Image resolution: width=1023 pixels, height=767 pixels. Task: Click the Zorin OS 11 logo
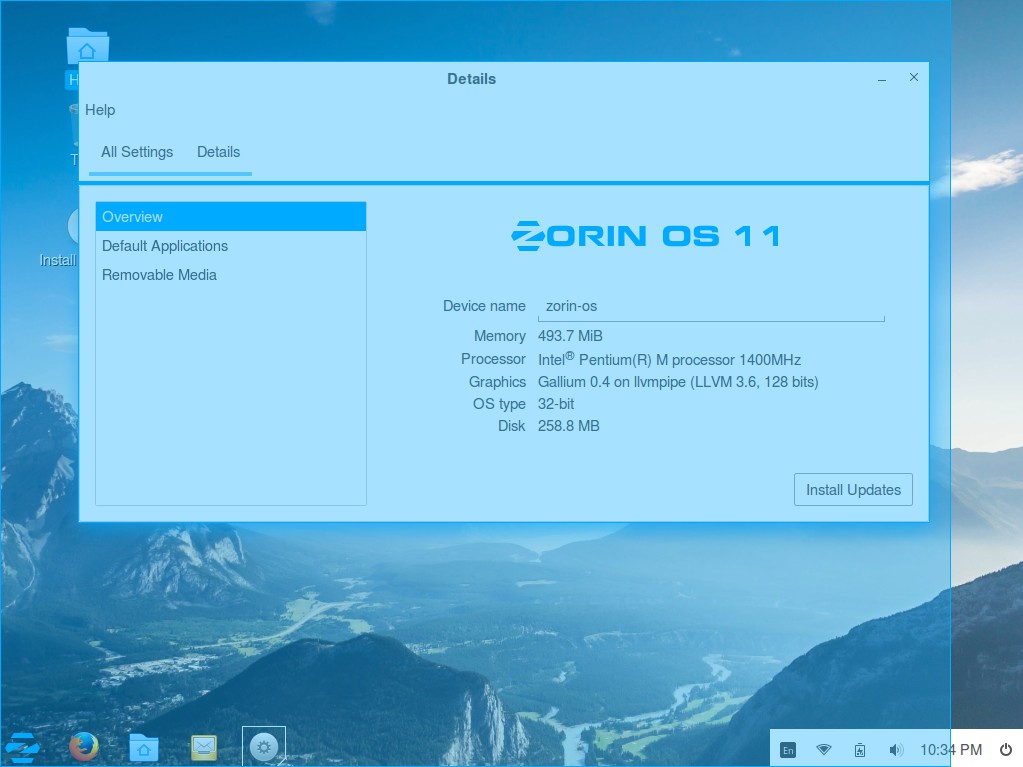(646, 235)
